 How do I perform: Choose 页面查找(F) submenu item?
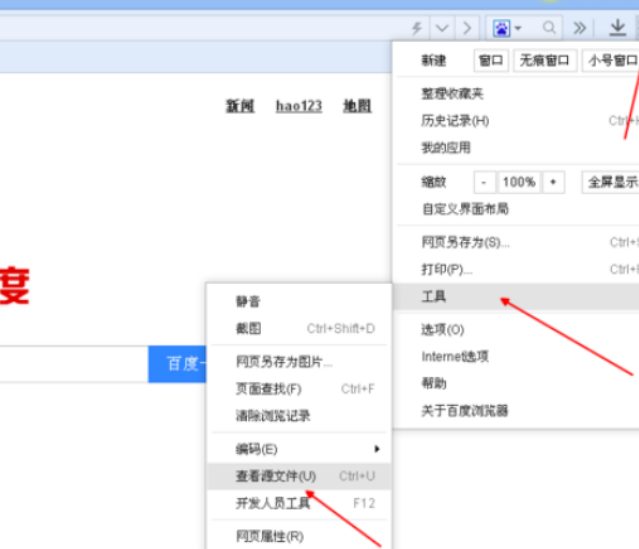click(x=299, y=389)
